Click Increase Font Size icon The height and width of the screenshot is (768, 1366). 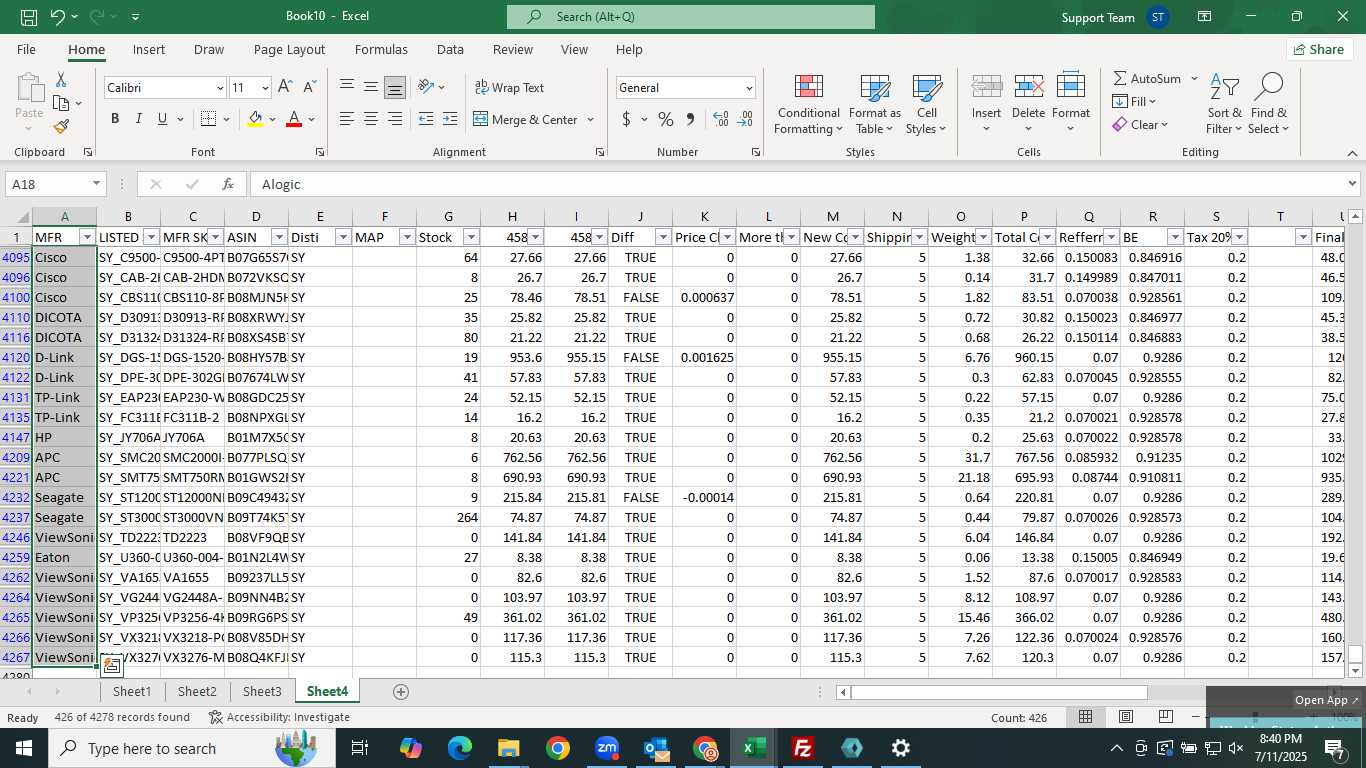pyautogui.click(x=285, y=88)
